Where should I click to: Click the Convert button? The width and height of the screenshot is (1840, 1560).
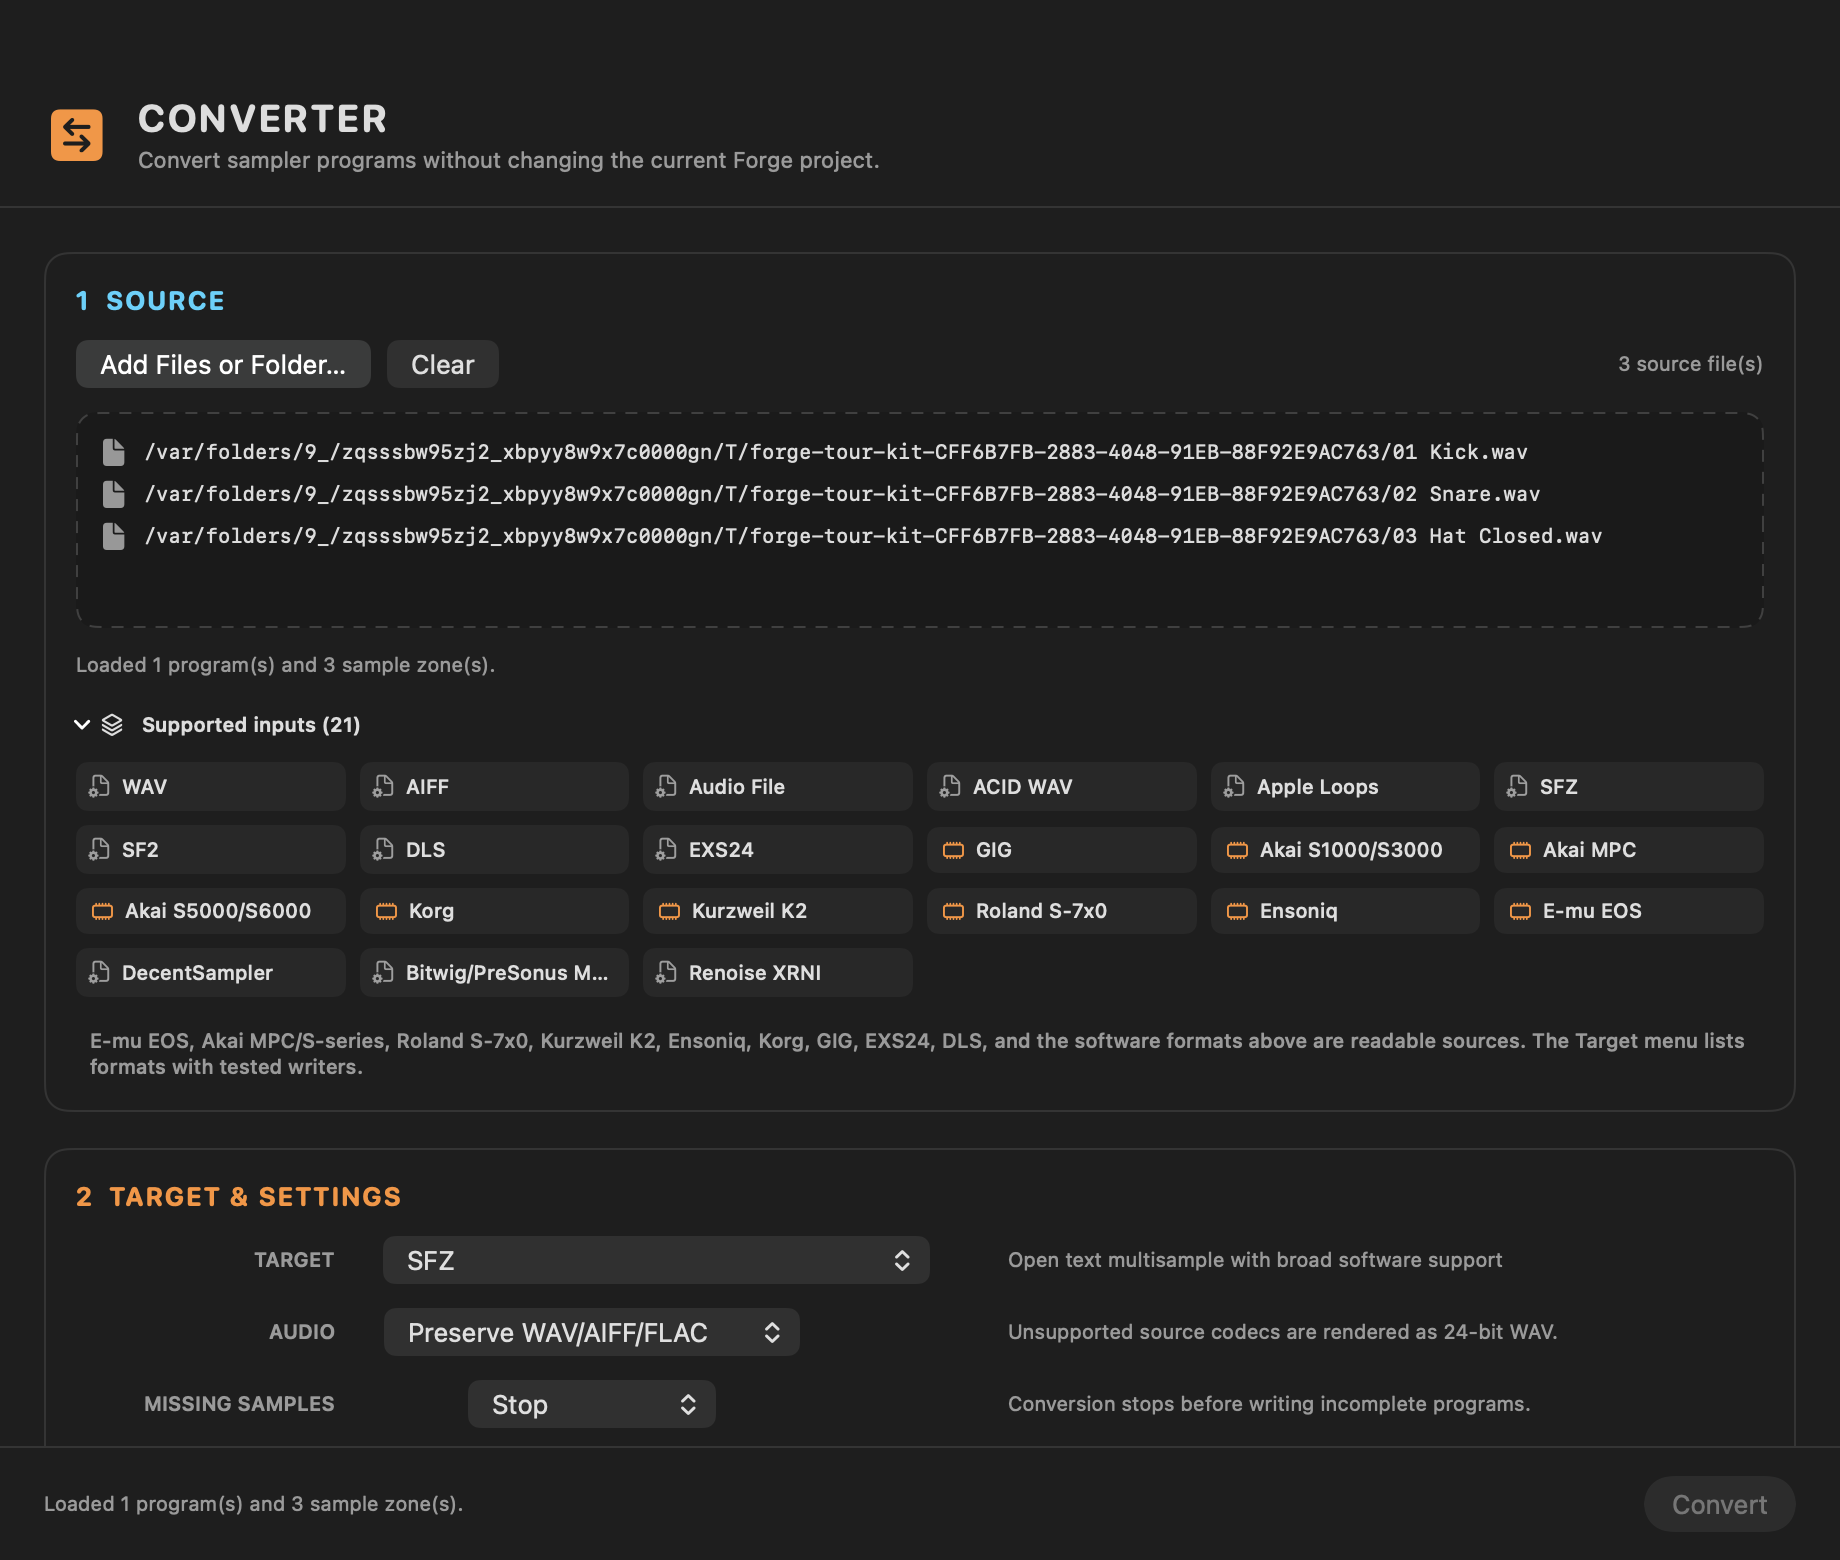coord(1719,1504)
